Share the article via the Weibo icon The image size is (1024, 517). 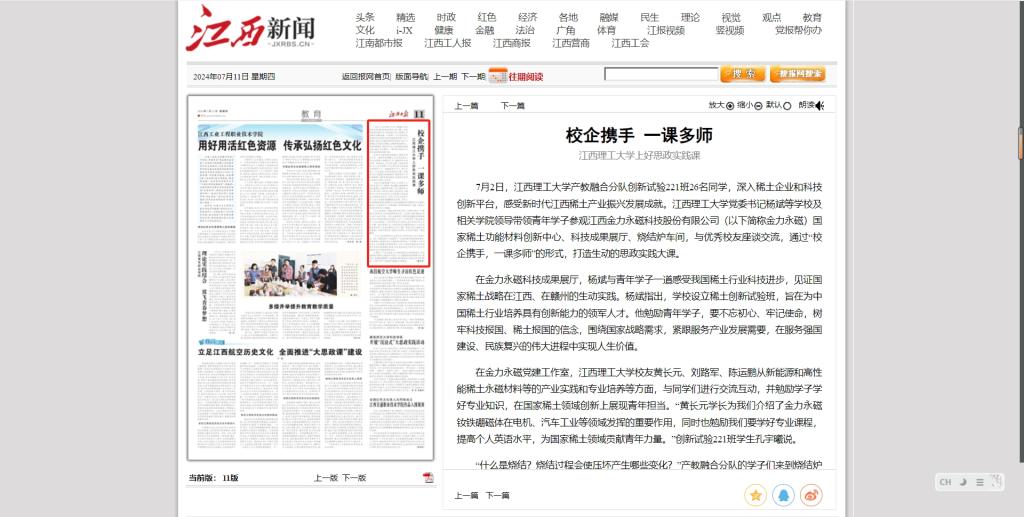[812, 495]
